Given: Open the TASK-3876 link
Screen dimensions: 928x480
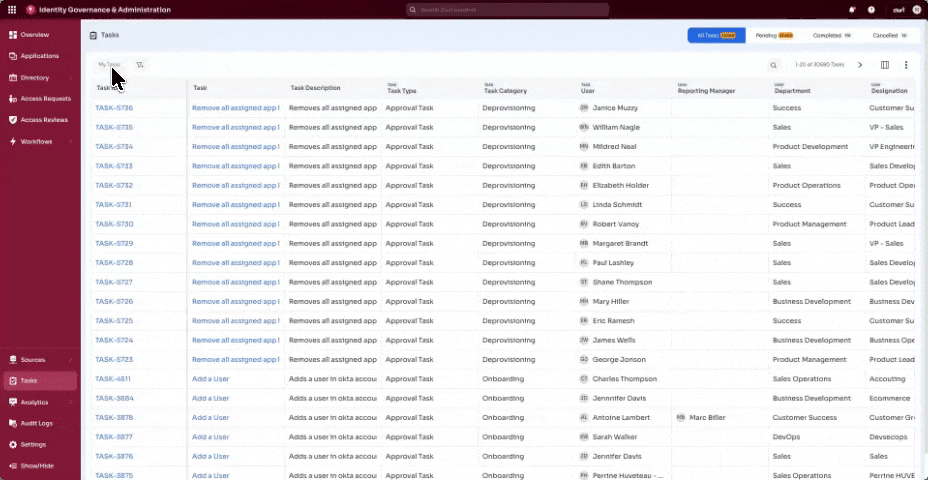Looking at the screenshot, I should [x=114, y=456].
